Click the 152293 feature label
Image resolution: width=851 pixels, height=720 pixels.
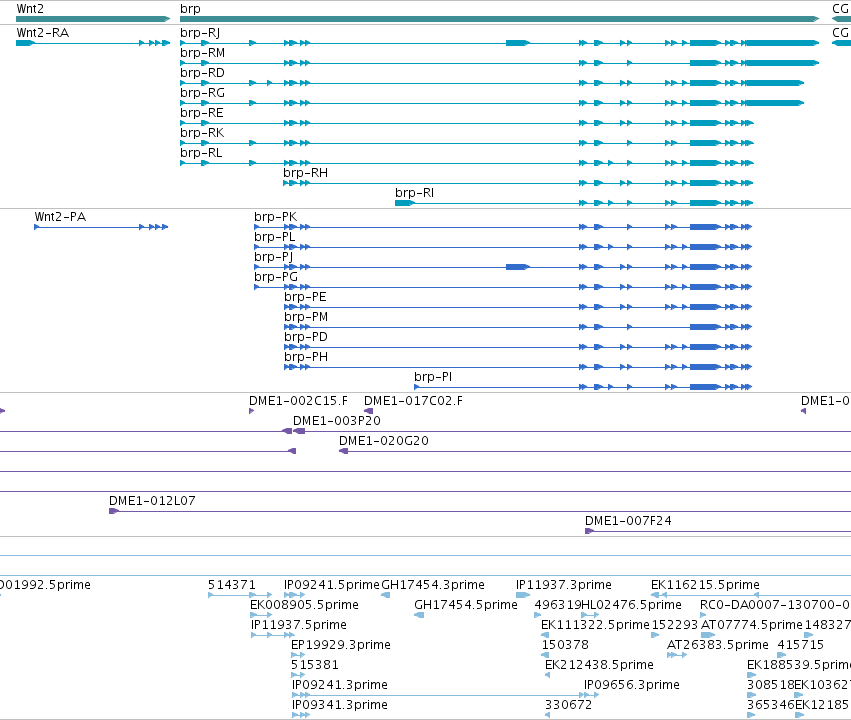click(675, 625)
